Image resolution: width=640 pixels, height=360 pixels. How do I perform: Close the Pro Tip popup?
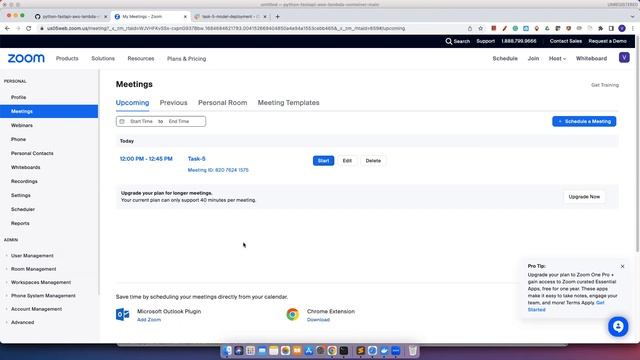622,266
